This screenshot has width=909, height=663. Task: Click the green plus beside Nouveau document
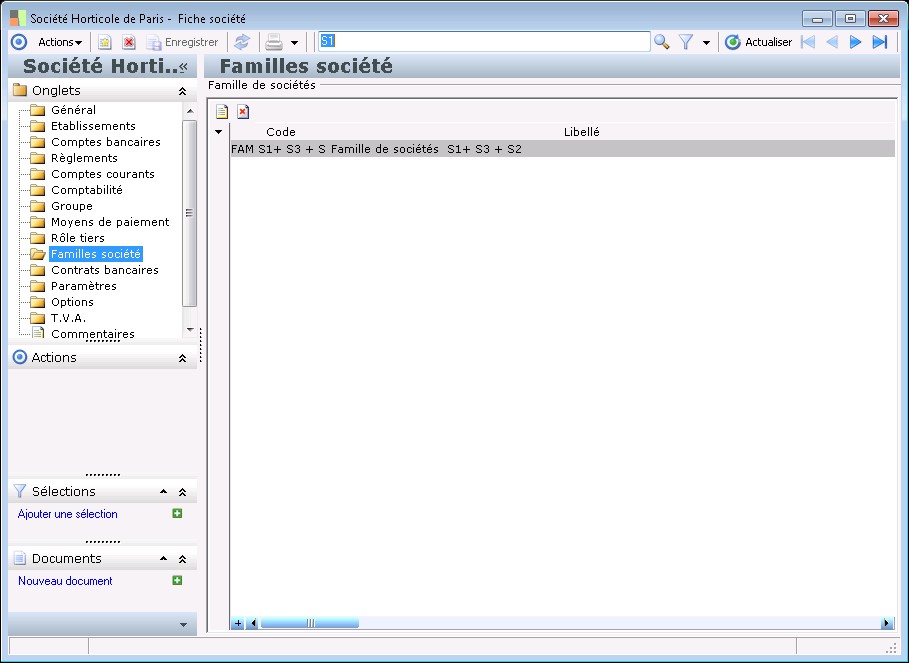(177, 580)
